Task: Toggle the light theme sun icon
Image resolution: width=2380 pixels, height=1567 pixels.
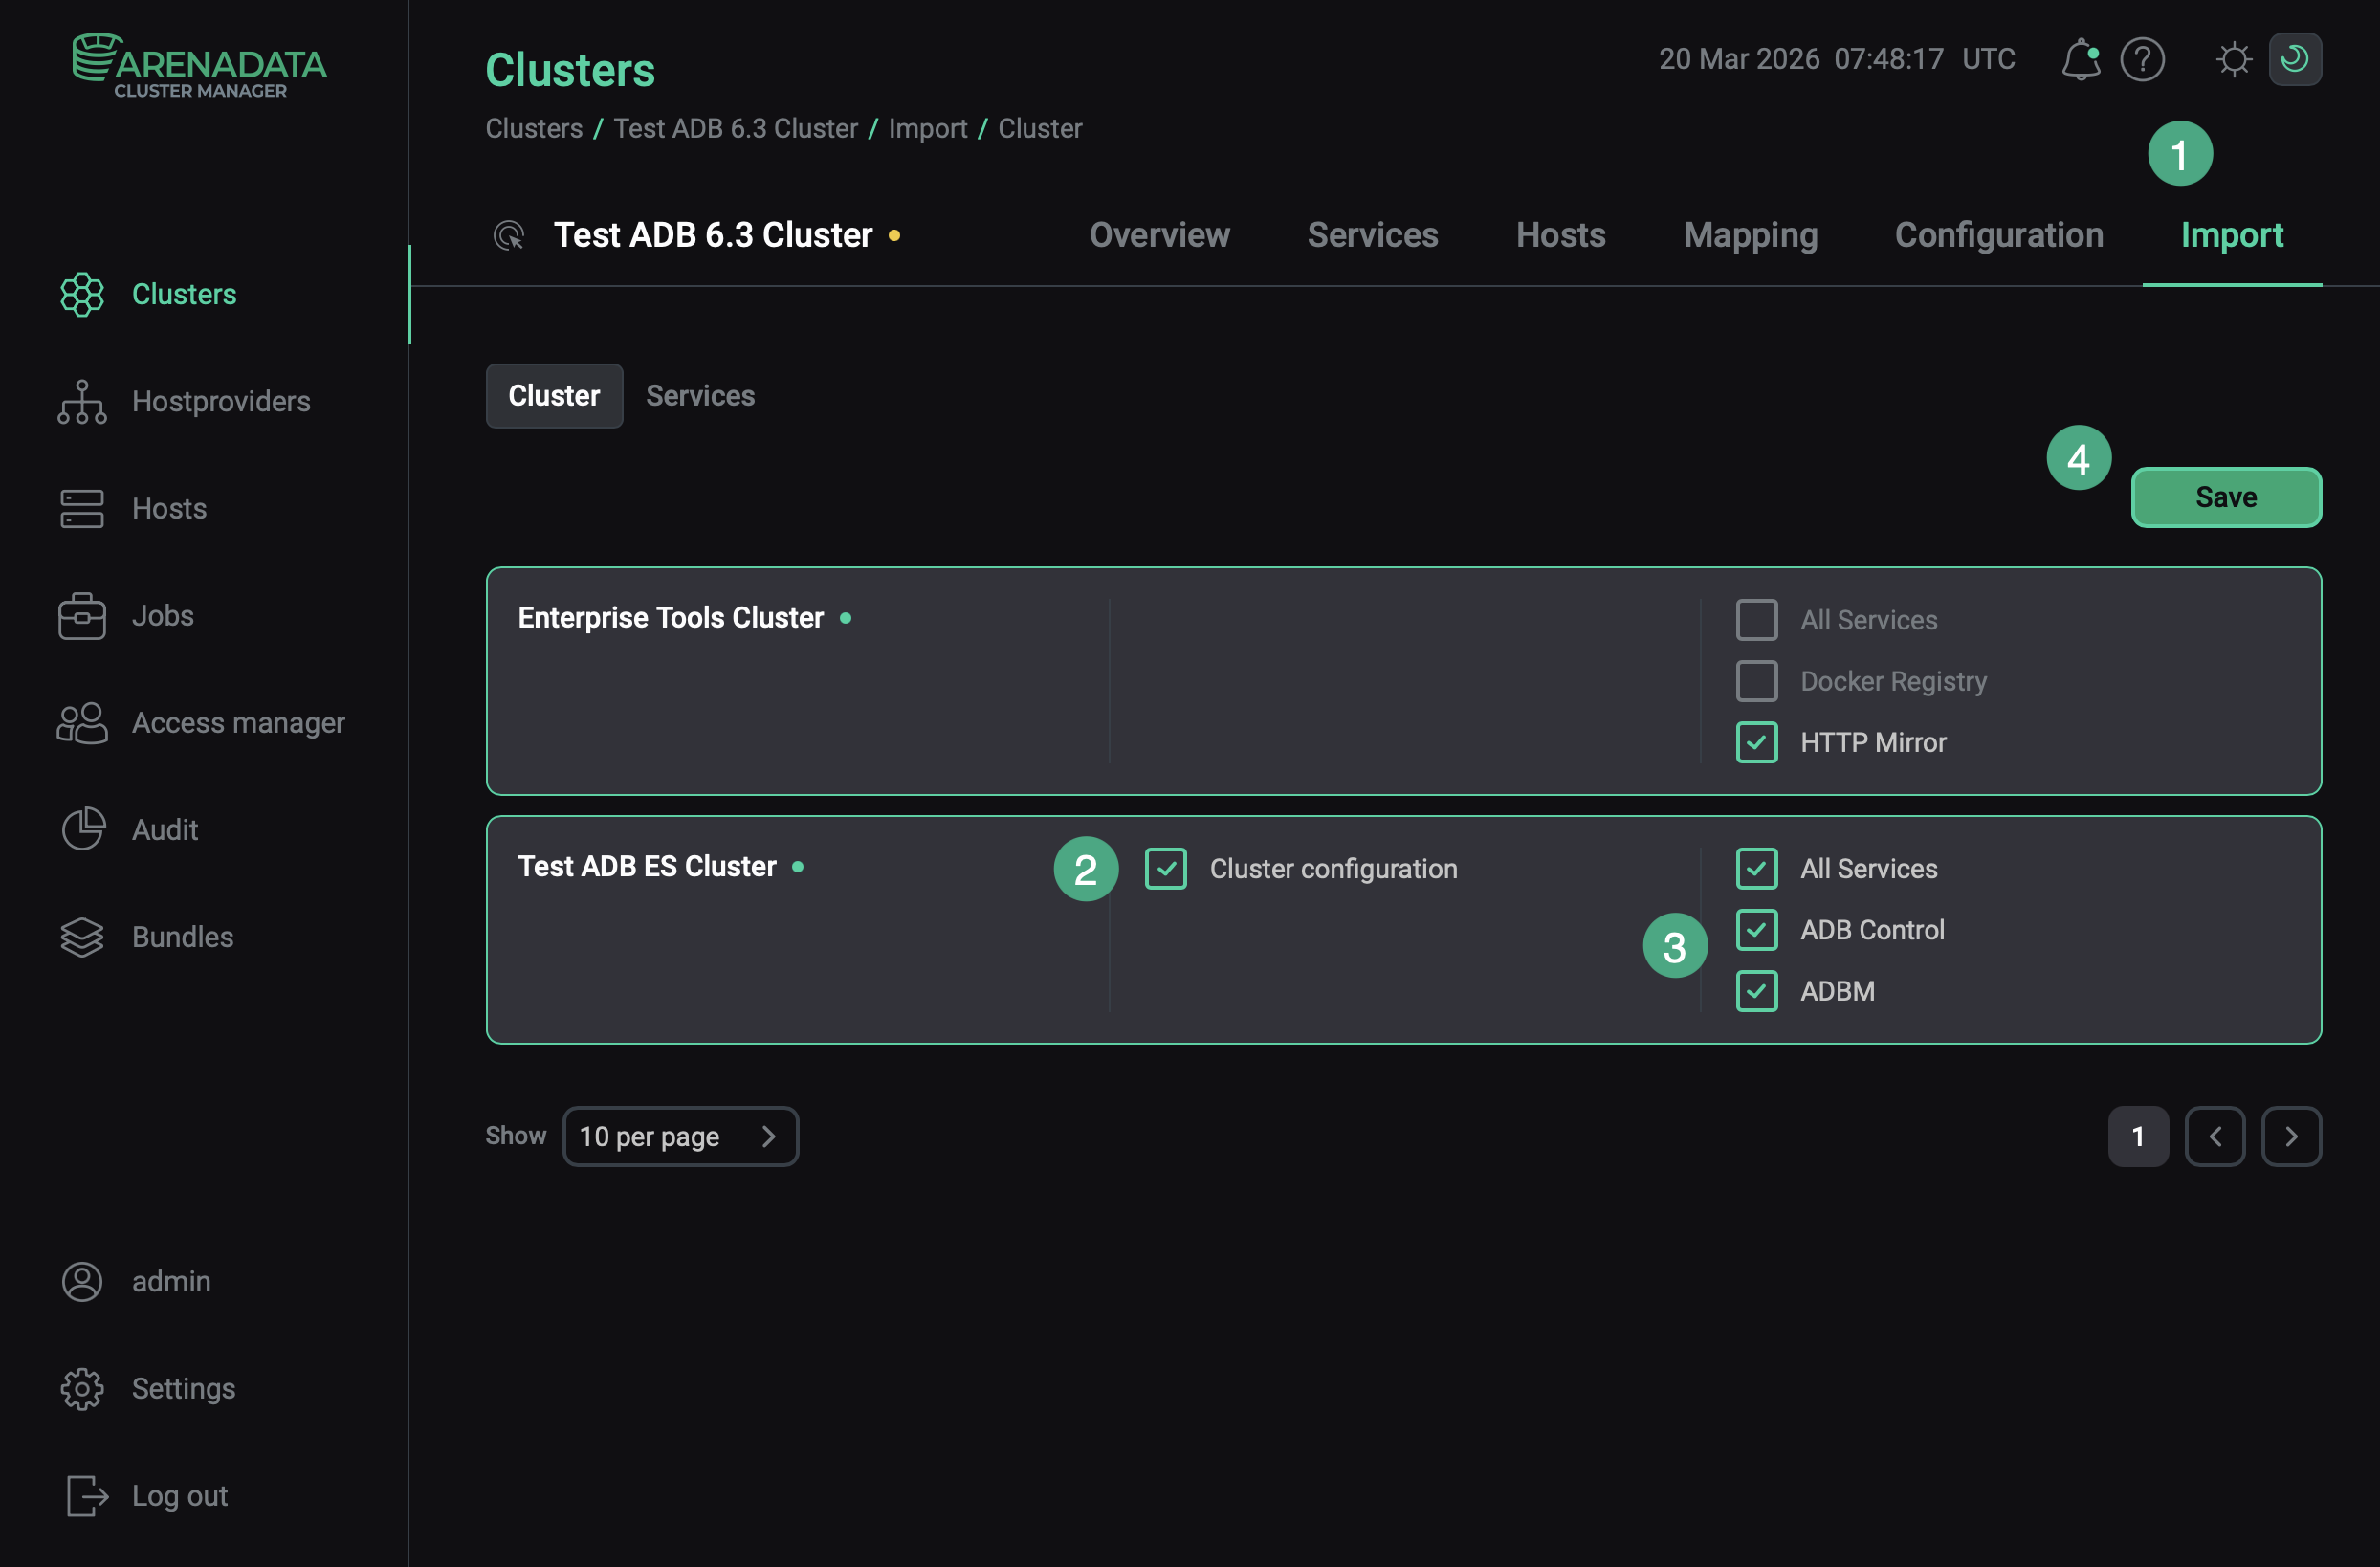Action: 2235,59
